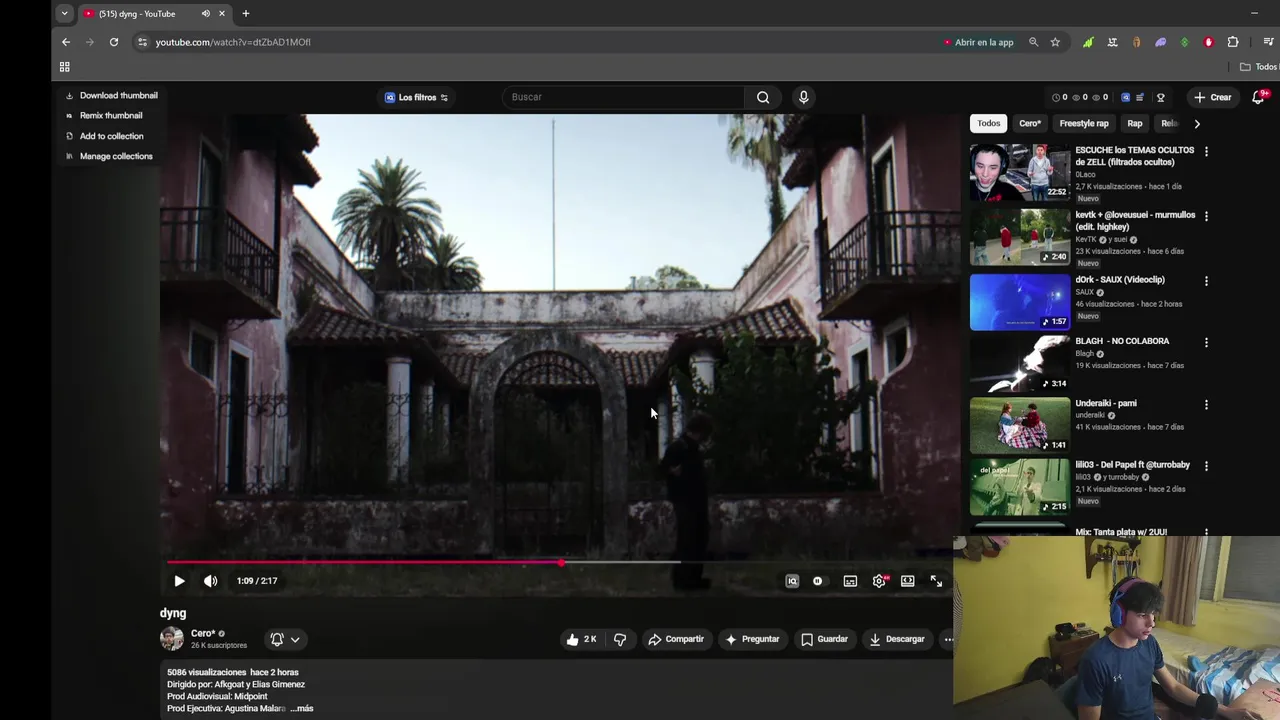Select the Cero* filter chip
The width and height of the screenshot is (1280, 720).
[1030, 123]
